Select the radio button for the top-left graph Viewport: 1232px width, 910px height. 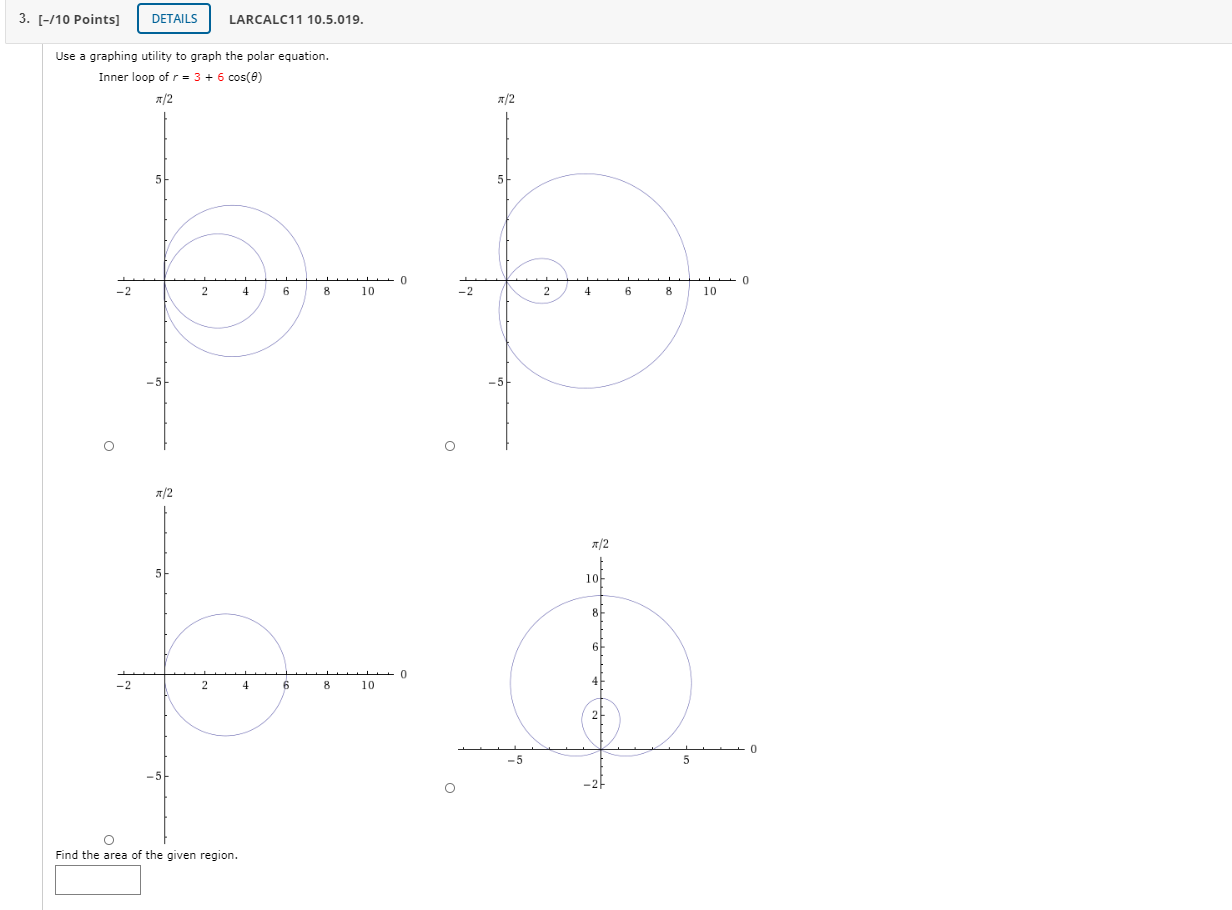(108, 446)
